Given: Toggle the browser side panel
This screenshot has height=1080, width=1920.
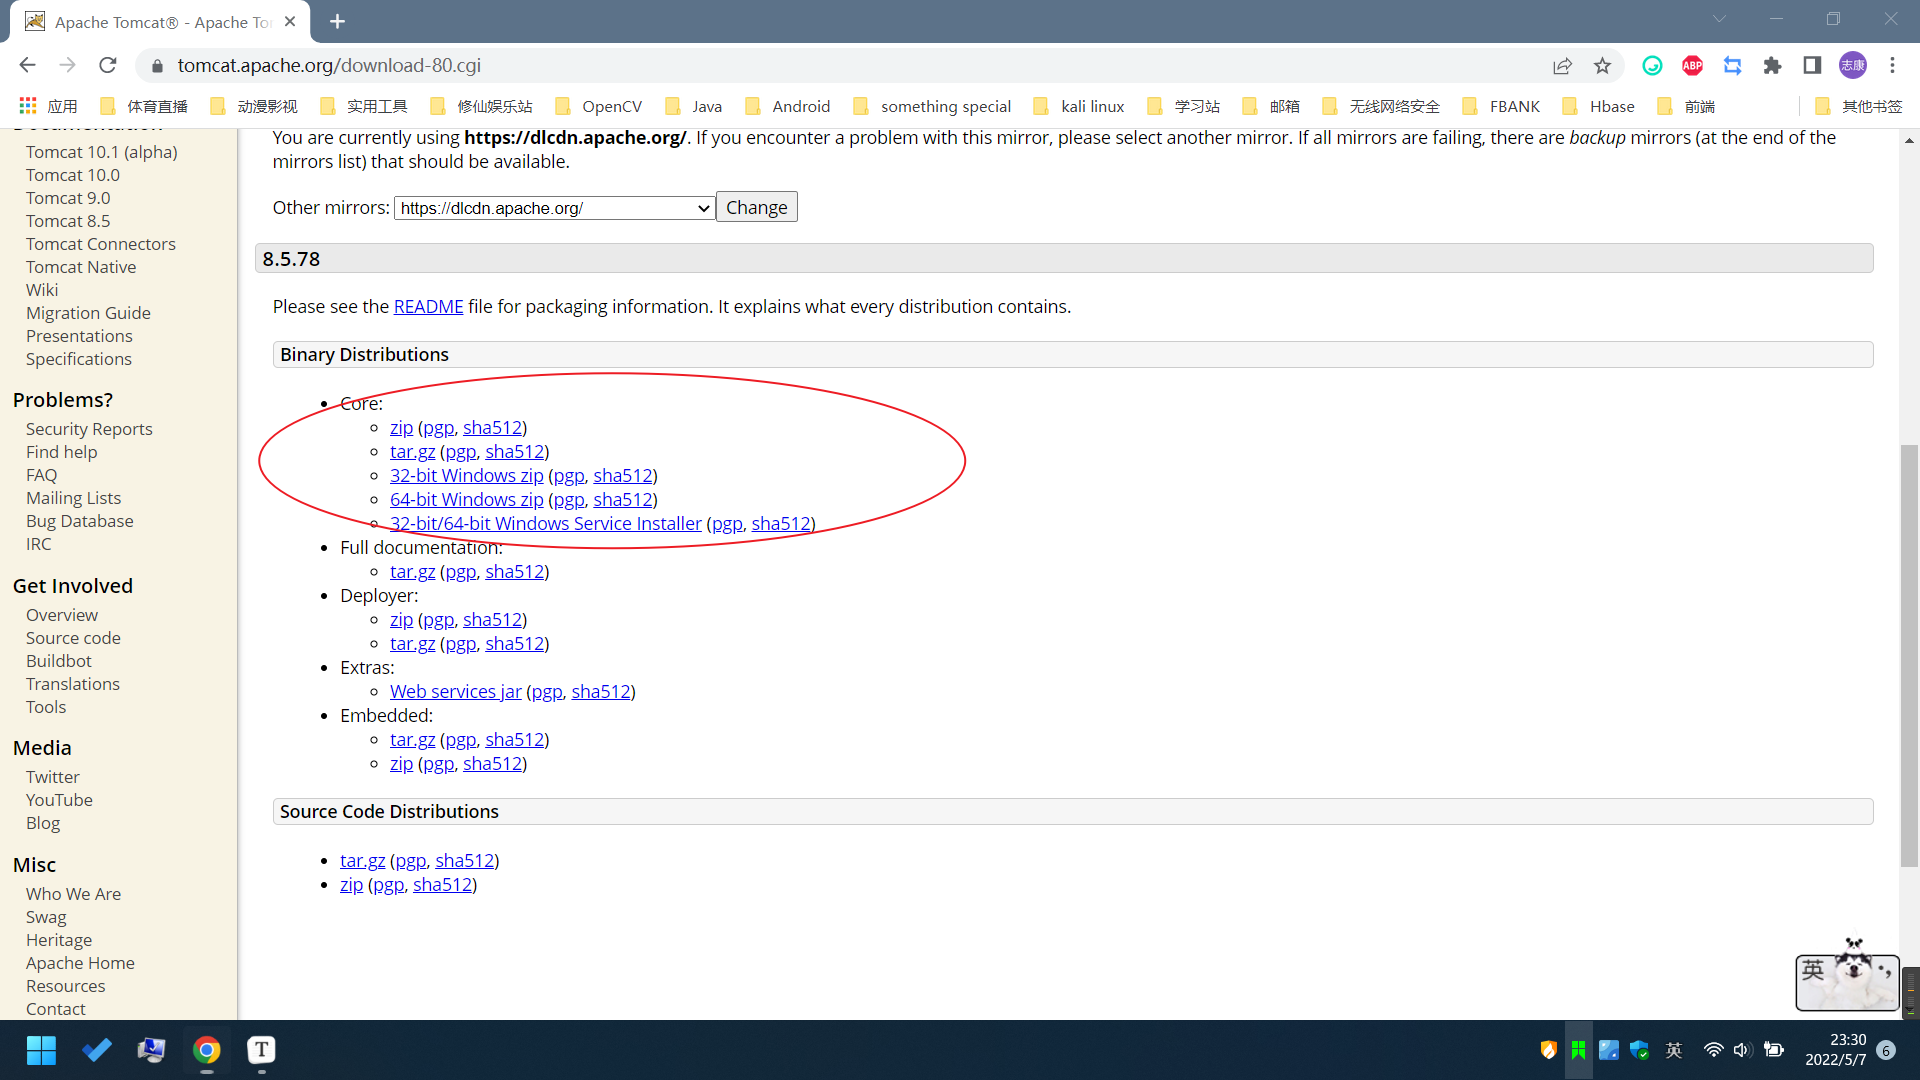Looking at the screenshot, I should point(1812,65).
